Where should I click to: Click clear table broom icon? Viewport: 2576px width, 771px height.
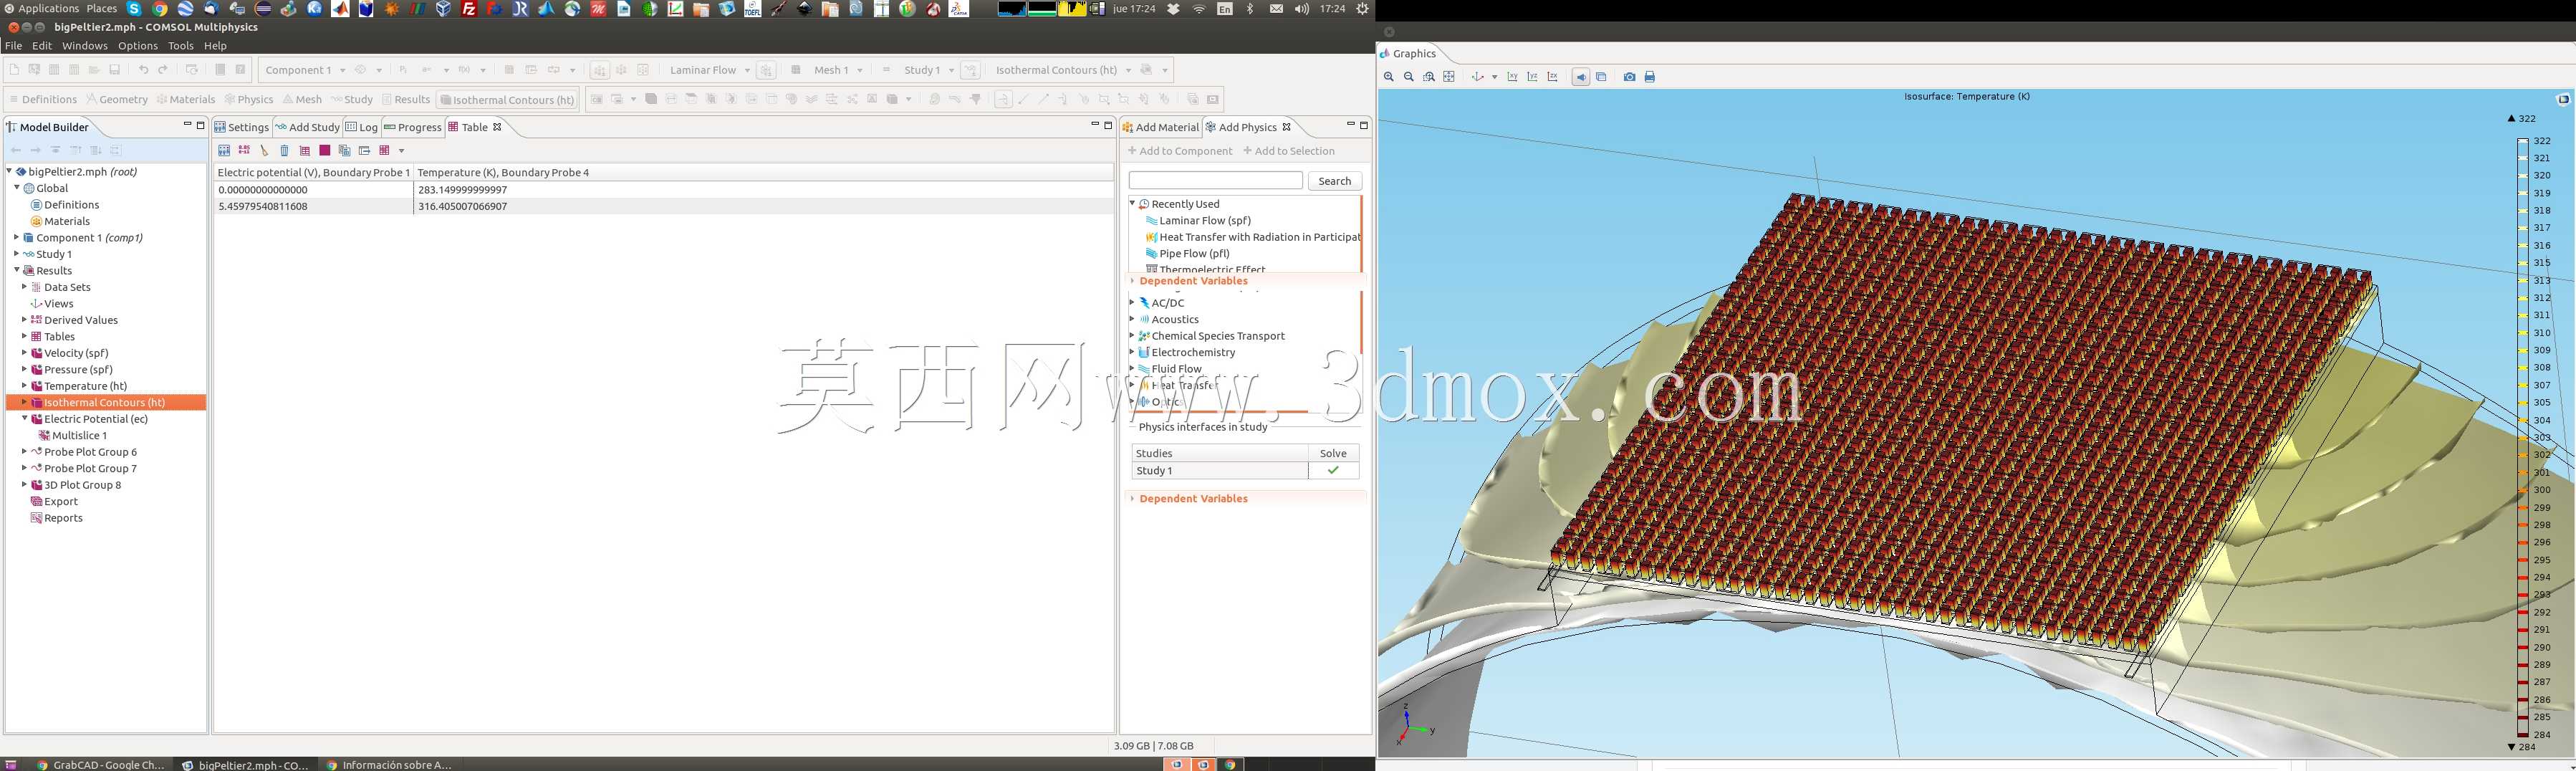pos(264,150)
